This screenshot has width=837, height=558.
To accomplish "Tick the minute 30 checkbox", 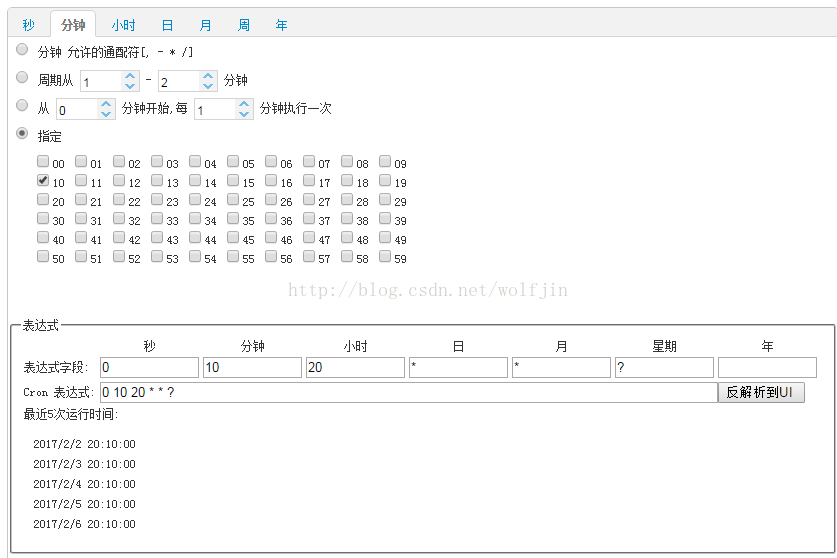I will pyautogui.click(x=43, y=218).
